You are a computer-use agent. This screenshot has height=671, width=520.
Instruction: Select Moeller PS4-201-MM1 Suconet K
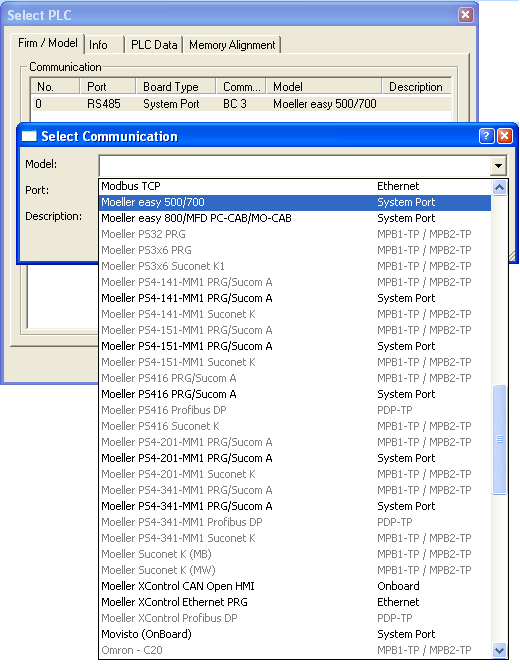pyautogui.click(x=295, y=474)
